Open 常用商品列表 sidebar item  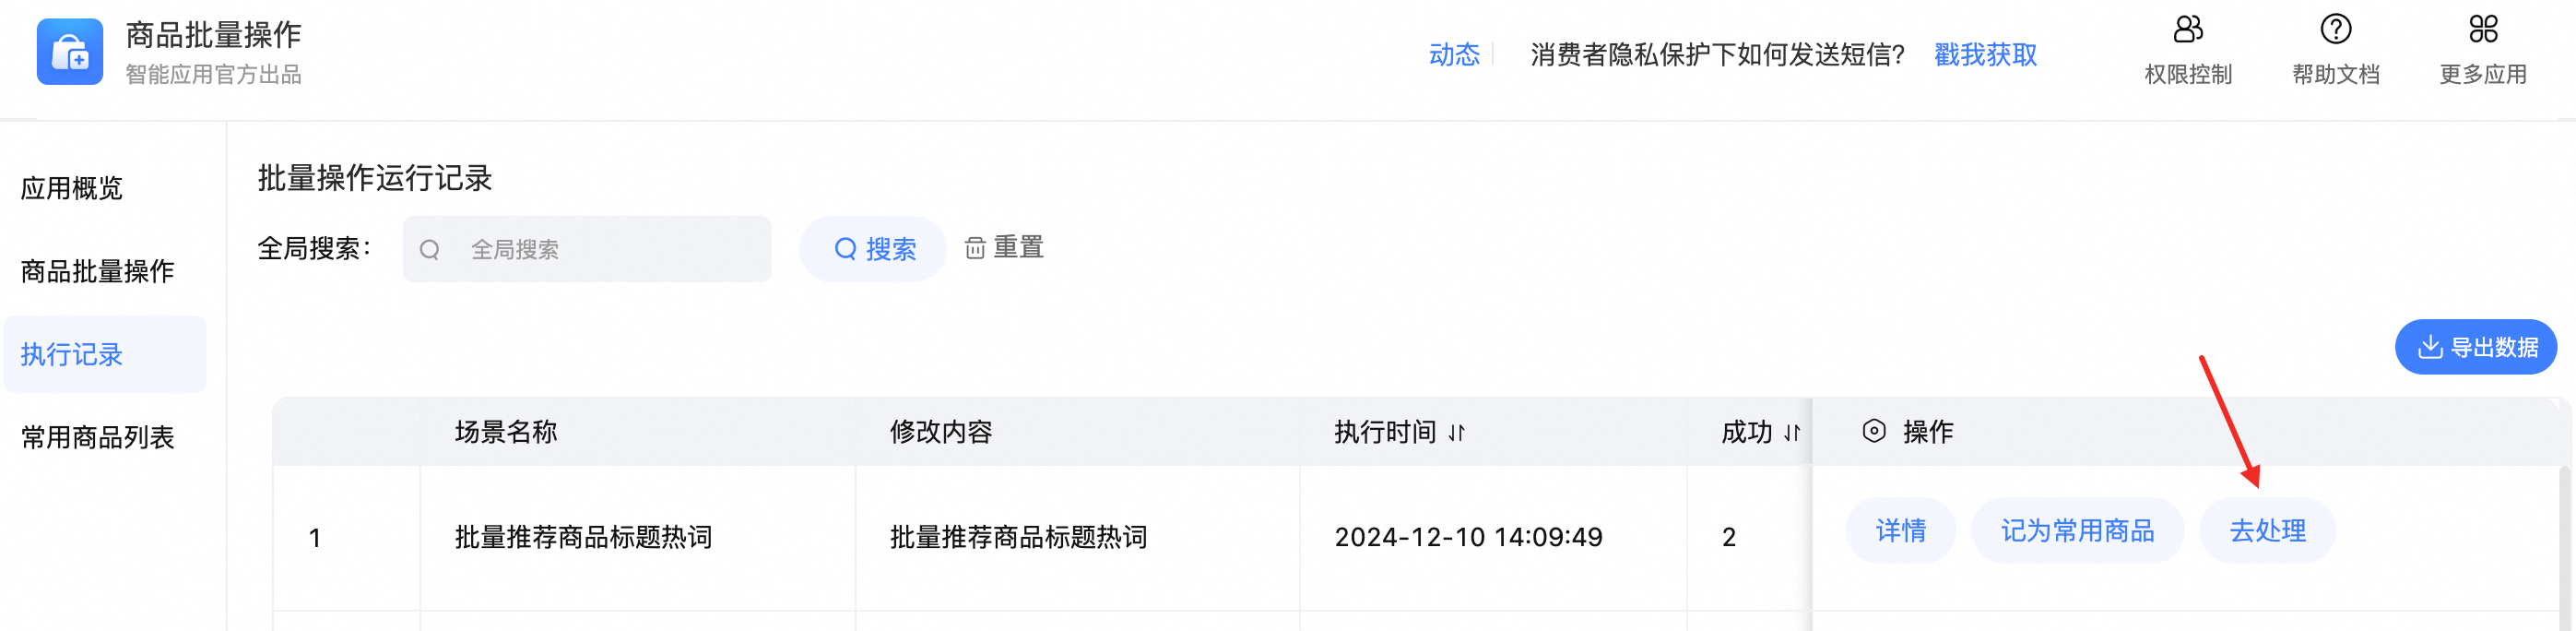(98, 437)
